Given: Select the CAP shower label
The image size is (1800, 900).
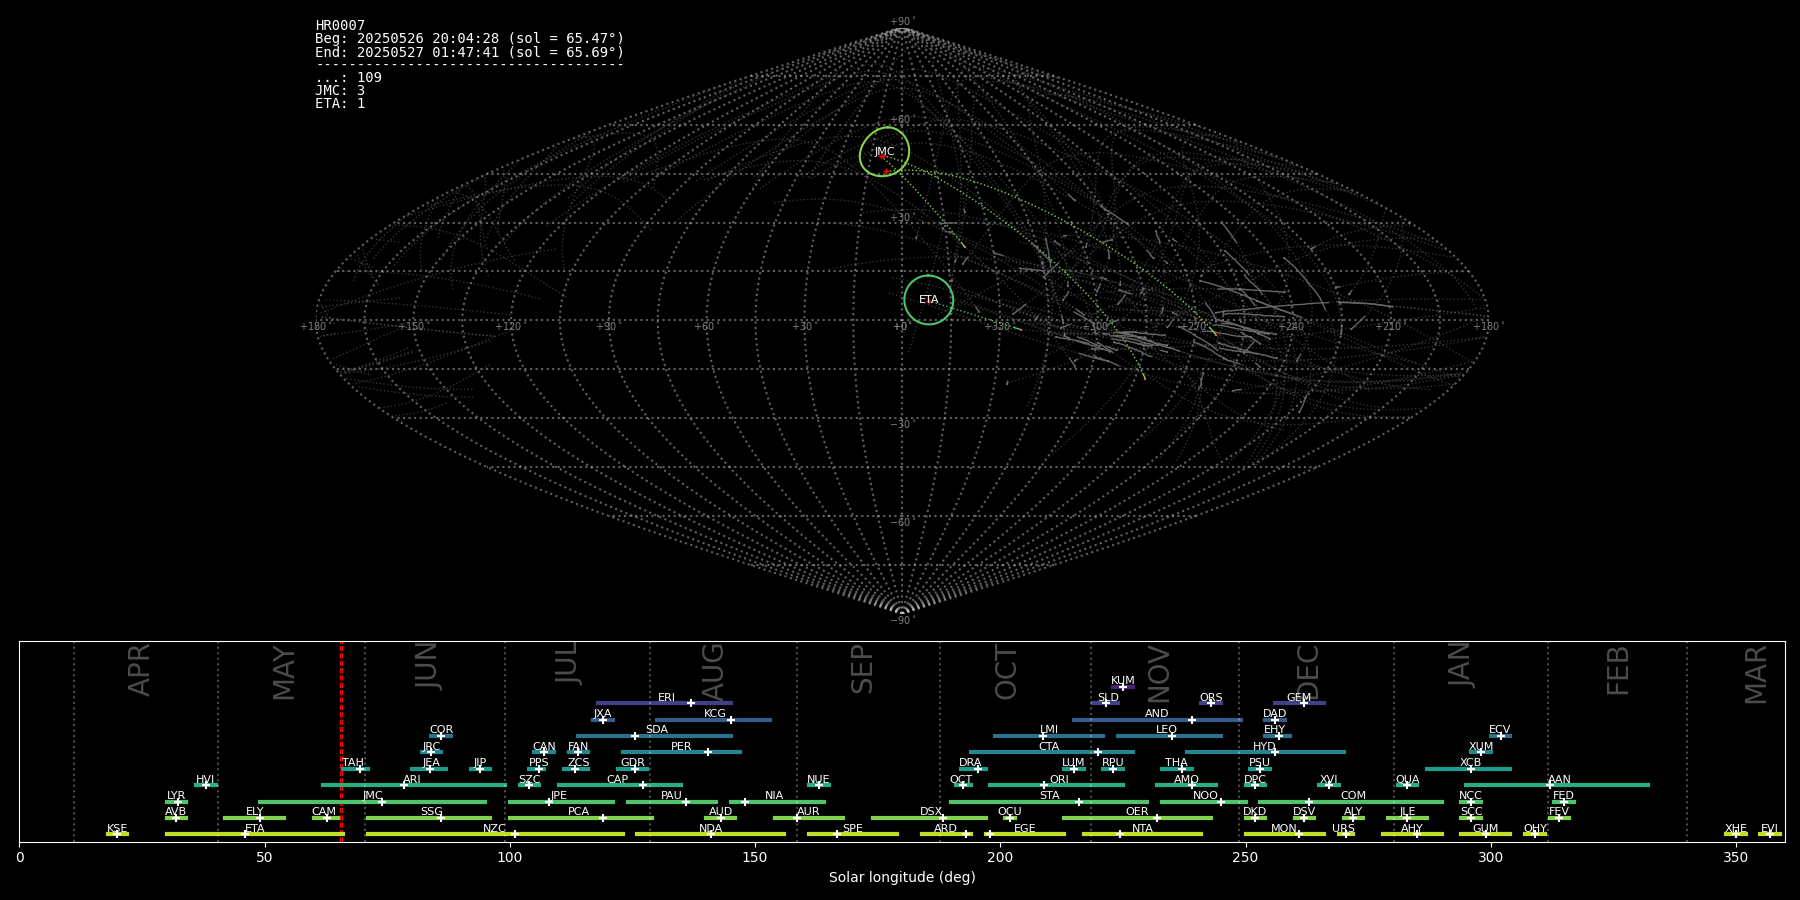Looking at the screenshot, I should (x=618, y=779).
